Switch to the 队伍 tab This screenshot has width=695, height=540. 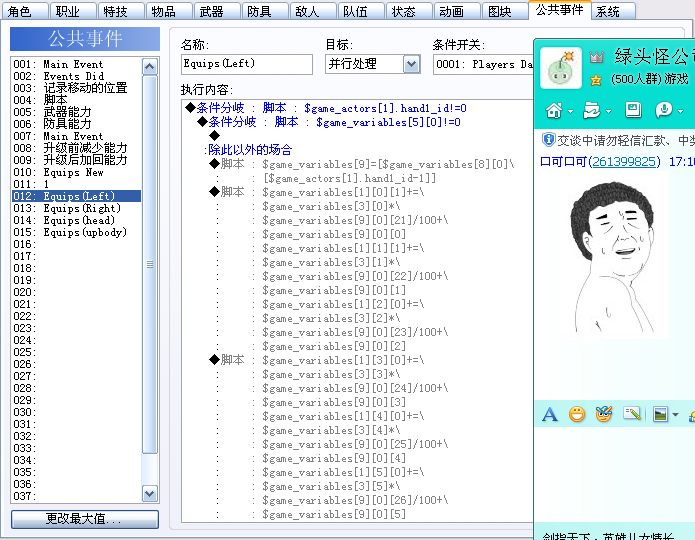click(361, 11)
